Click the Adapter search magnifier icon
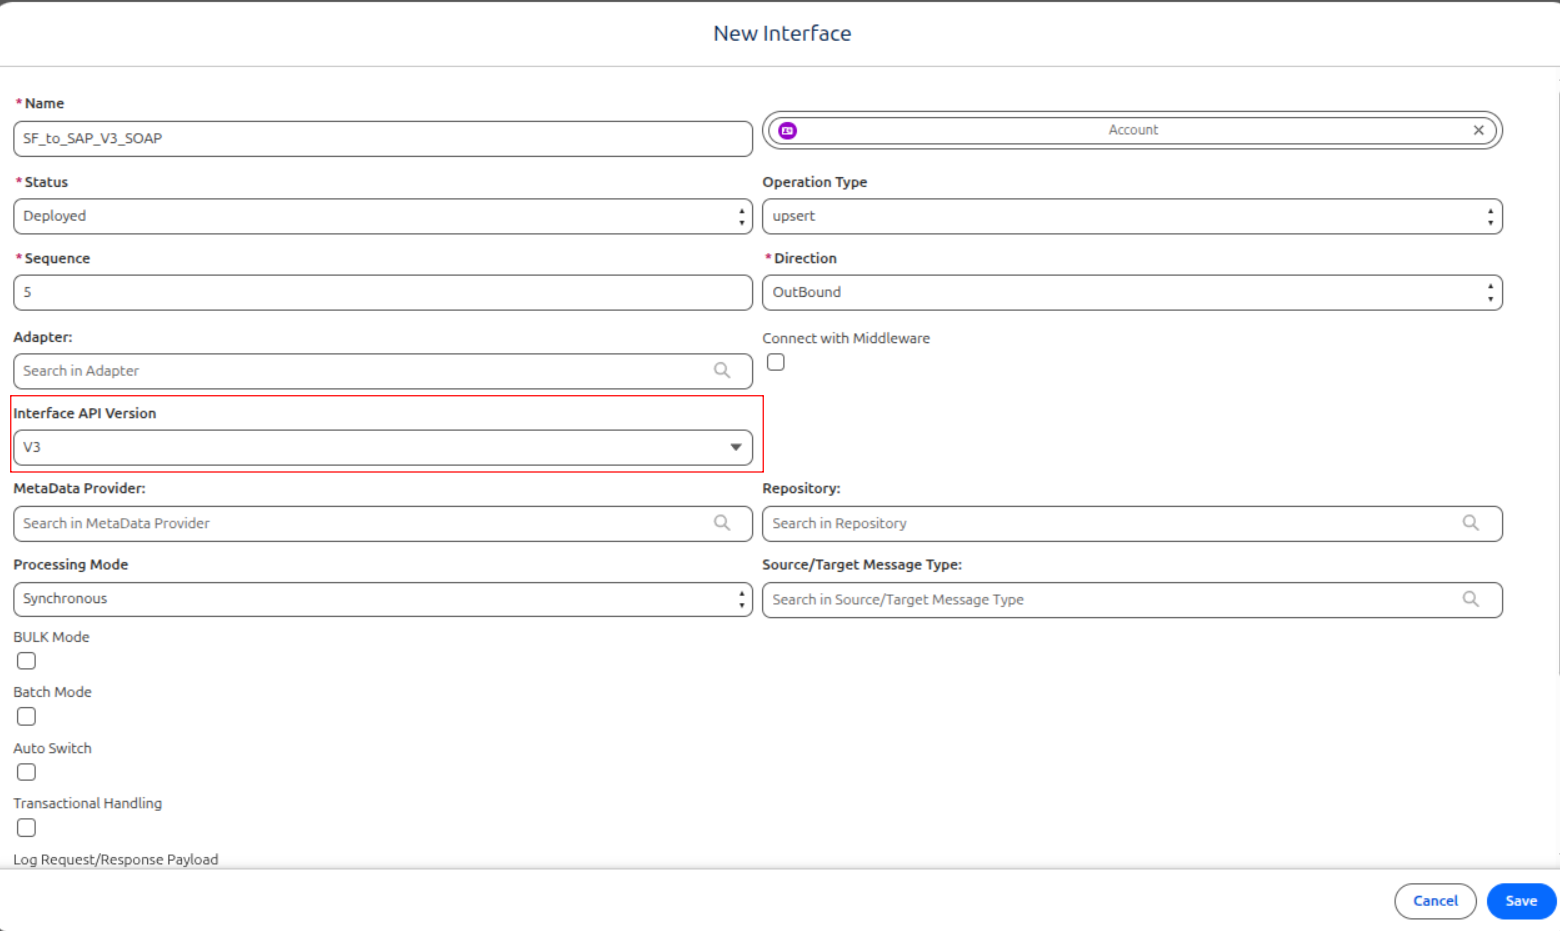The image size is (1560, 931). click(722, 370)
